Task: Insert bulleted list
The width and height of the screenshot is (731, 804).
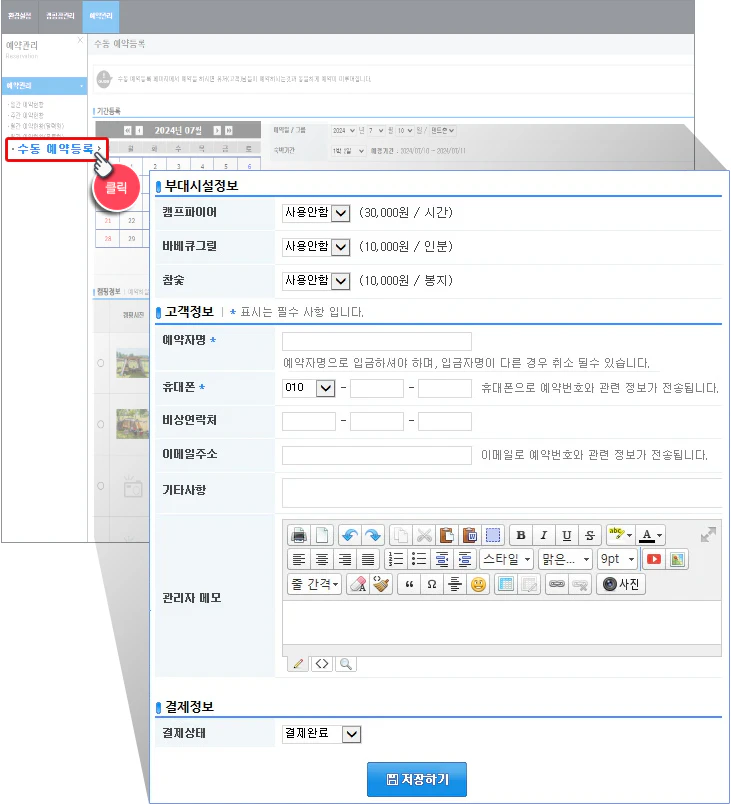Action: tap(419, 559)
